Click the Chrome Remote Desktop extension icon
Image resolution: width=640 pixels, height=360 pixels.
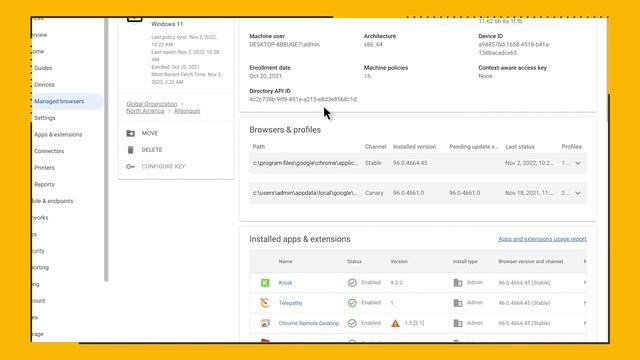(265, 323)
